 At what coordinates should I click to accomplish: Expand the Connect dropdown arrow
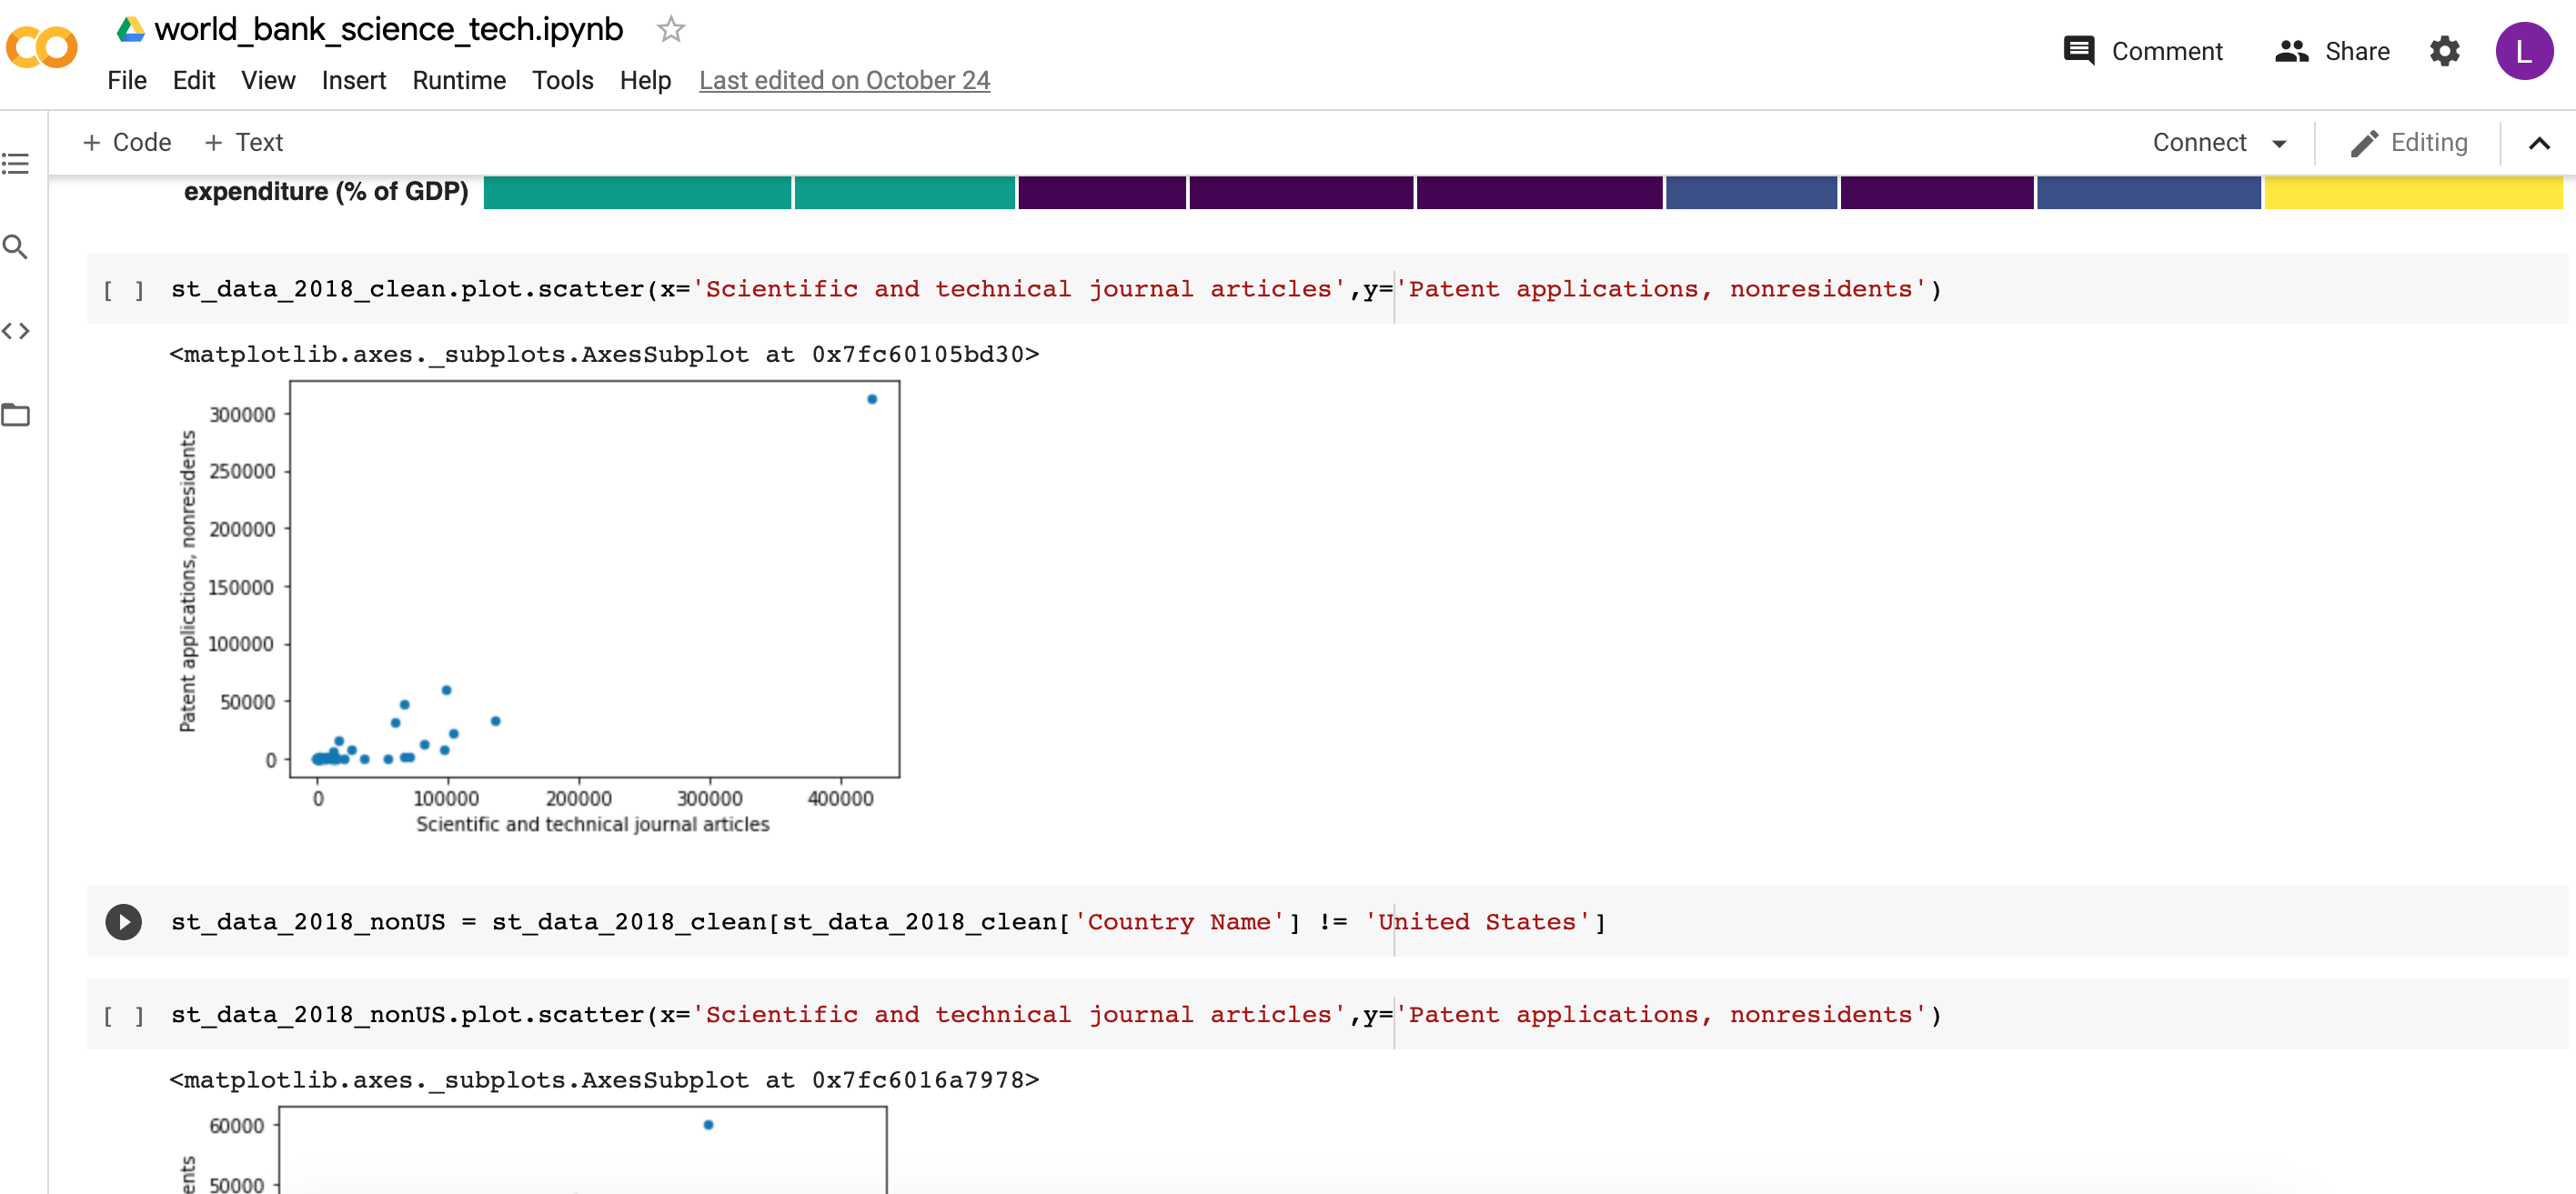2279,143
